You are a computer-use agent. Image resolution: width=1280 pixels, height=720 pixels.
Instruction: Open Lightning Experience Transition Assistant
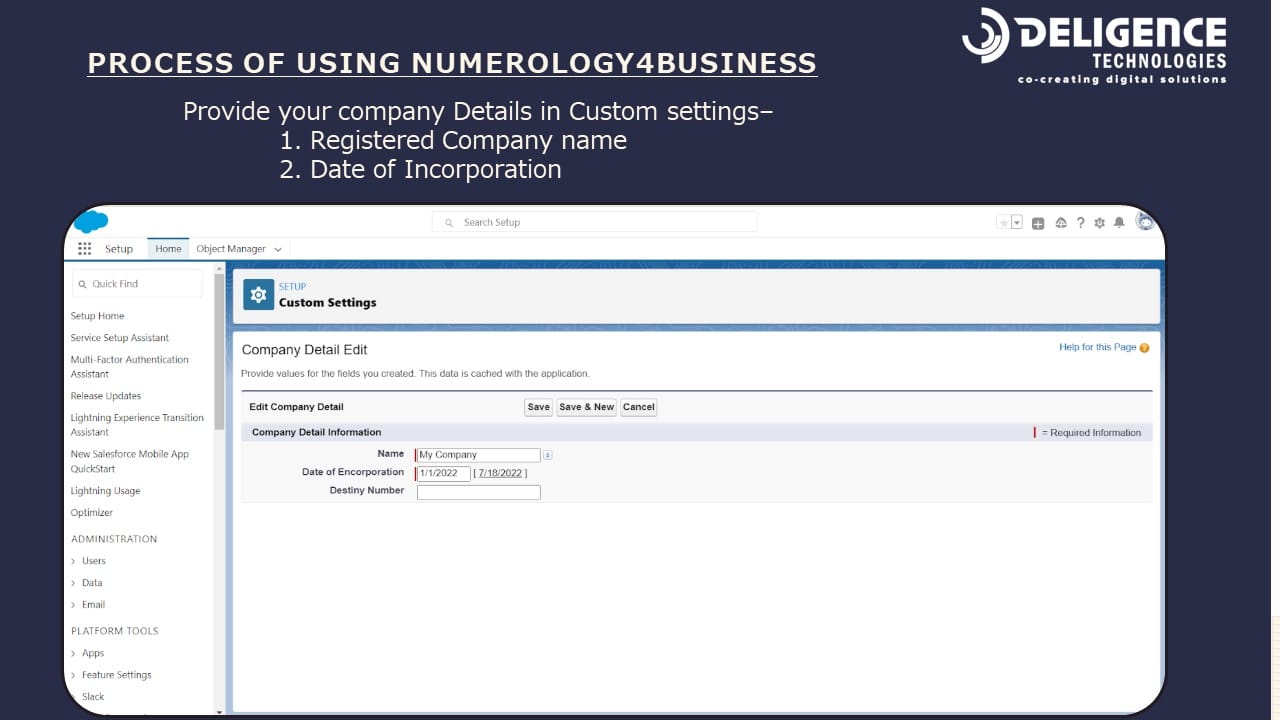pos(137,425)
